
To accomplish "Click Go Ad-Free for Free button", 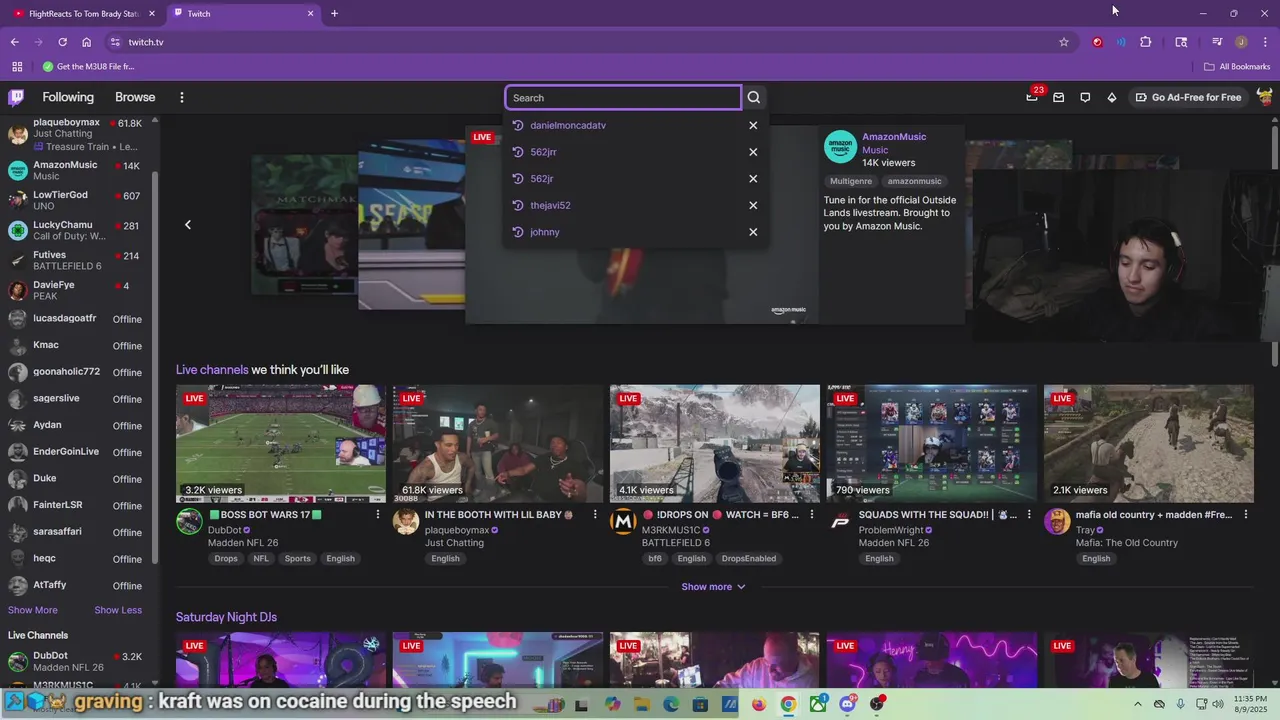I will [1188, 97].
